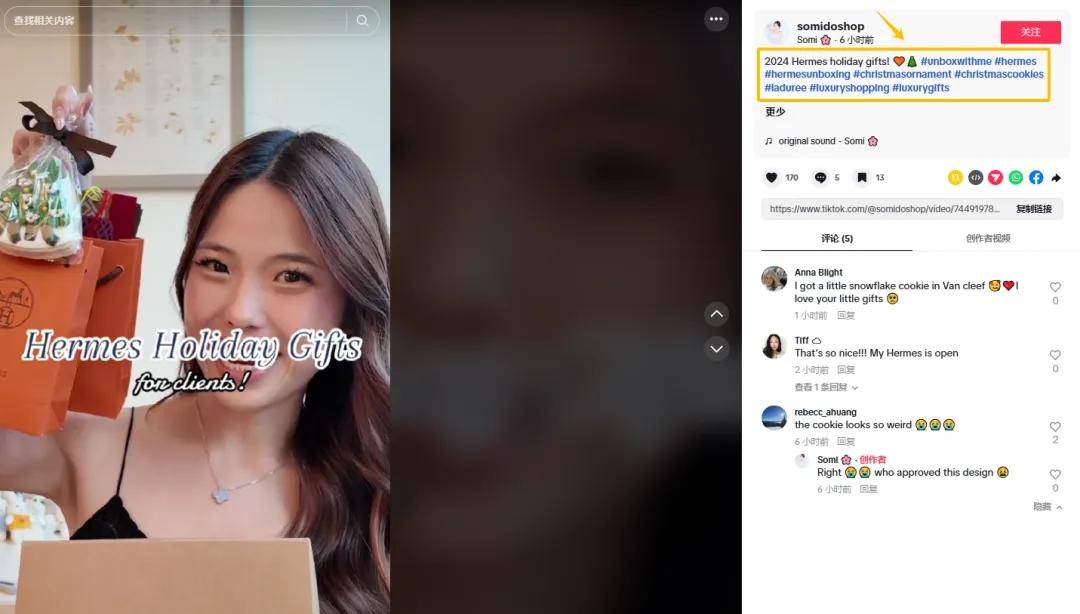Screen dimensions: 1080x614
Task: Reply to rebecc_ahuang's comment
Action: click(846, 442)
